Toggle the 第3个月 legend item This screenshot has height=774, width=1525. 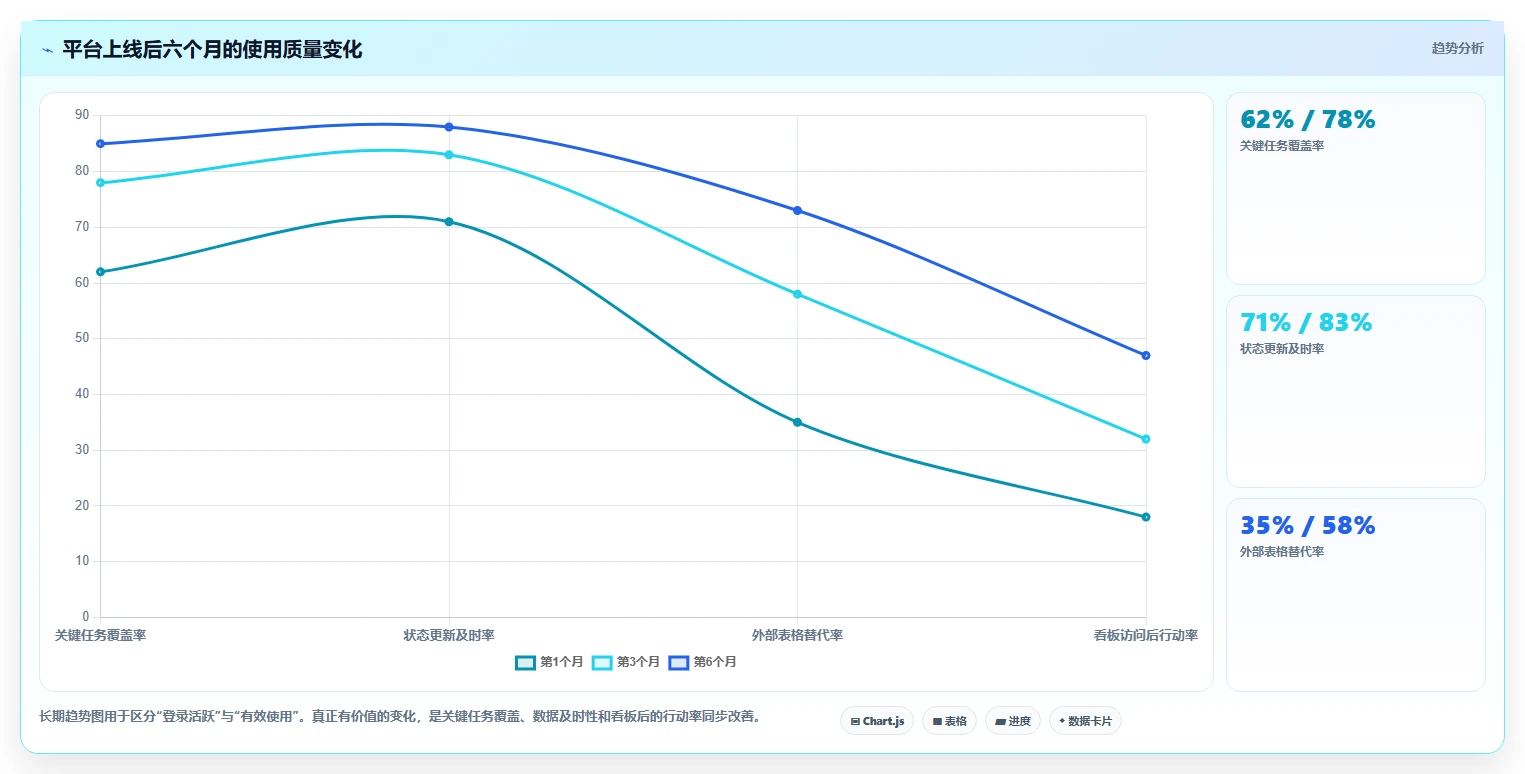(626, 662)
